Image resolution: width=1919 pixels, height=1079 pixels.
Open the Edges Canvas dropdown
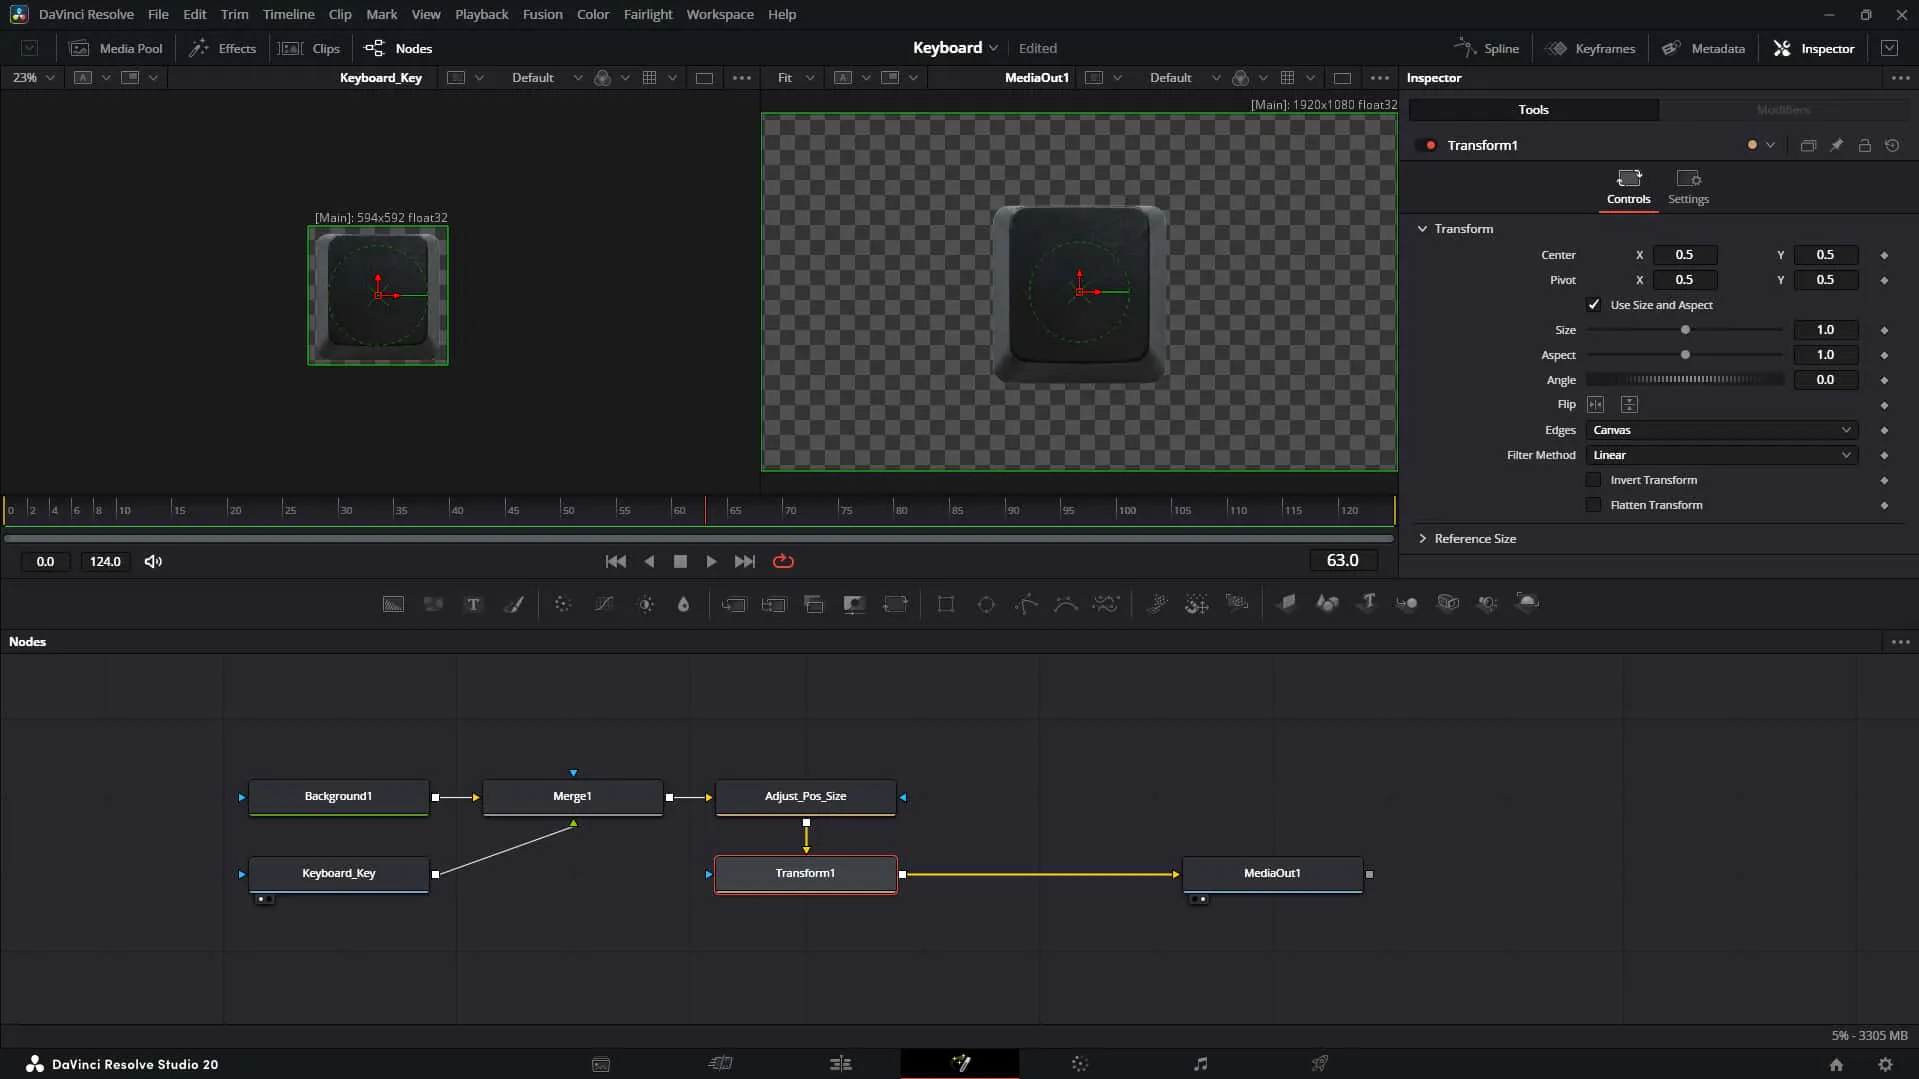click(1722, 430)
